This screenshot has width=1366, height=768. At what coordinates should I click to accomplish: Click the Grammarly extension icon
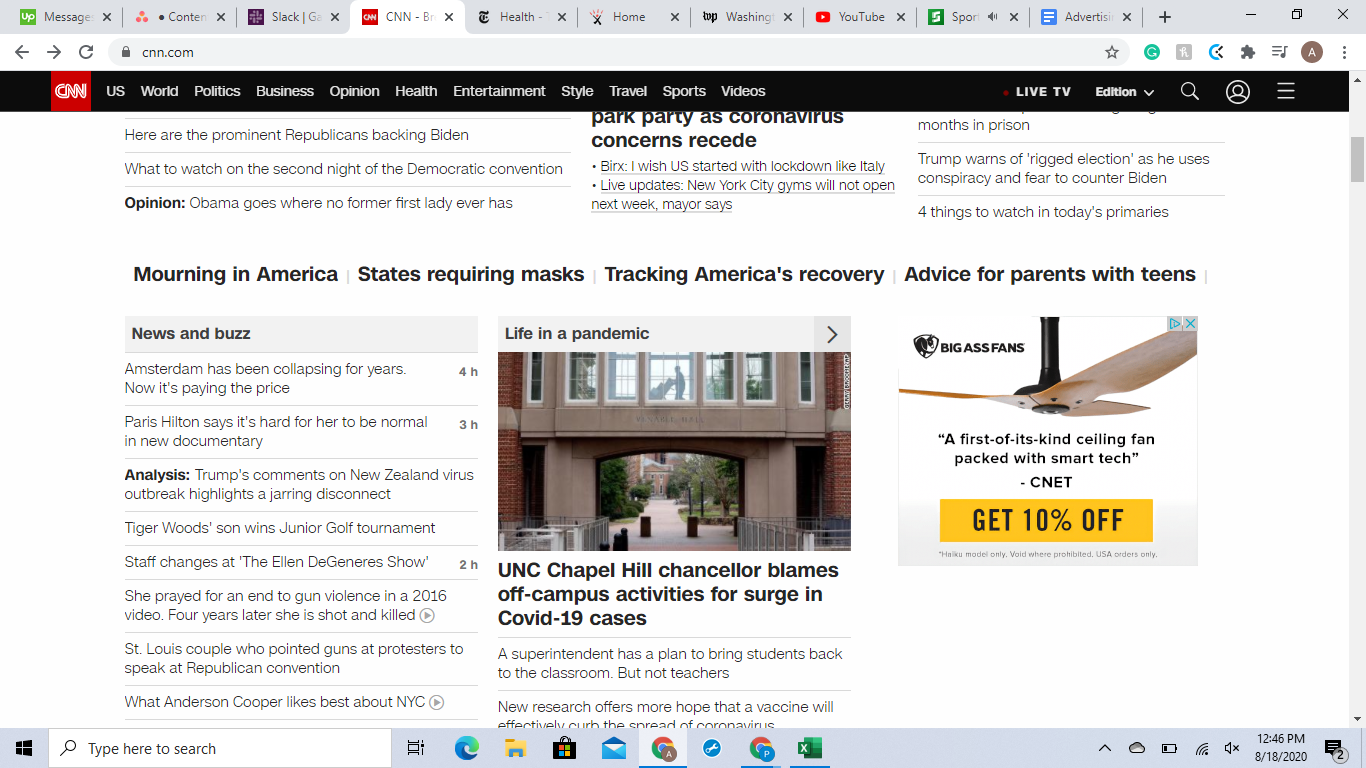click(1152, 52)
